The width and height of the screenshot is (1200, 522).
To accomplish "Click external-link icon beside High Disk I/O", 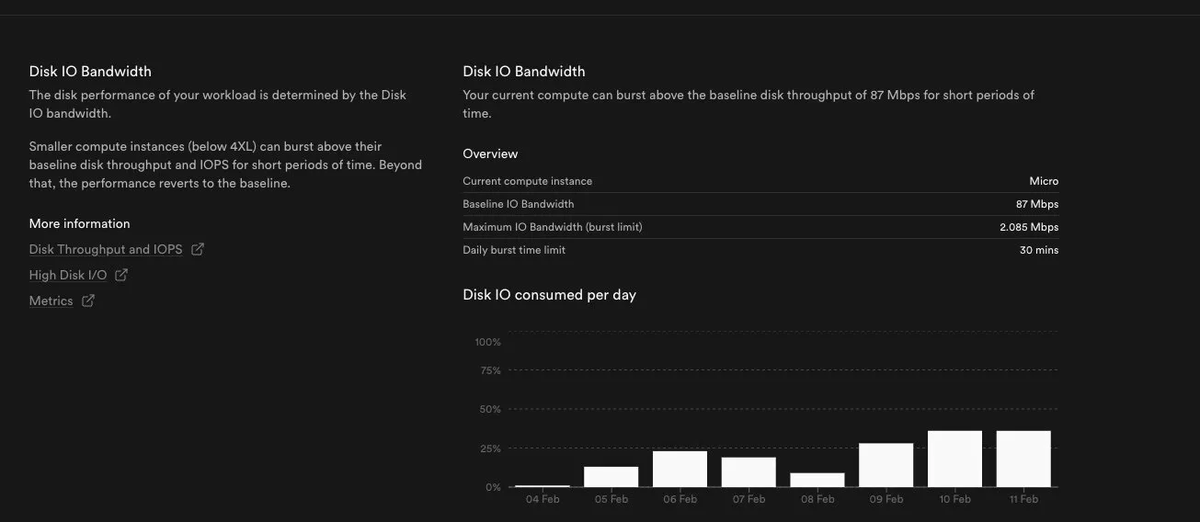I will 121,275.
